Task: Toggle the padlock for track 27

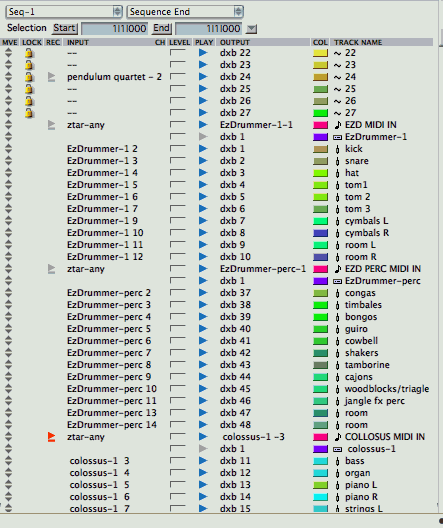Action: (x=29, y=113)
